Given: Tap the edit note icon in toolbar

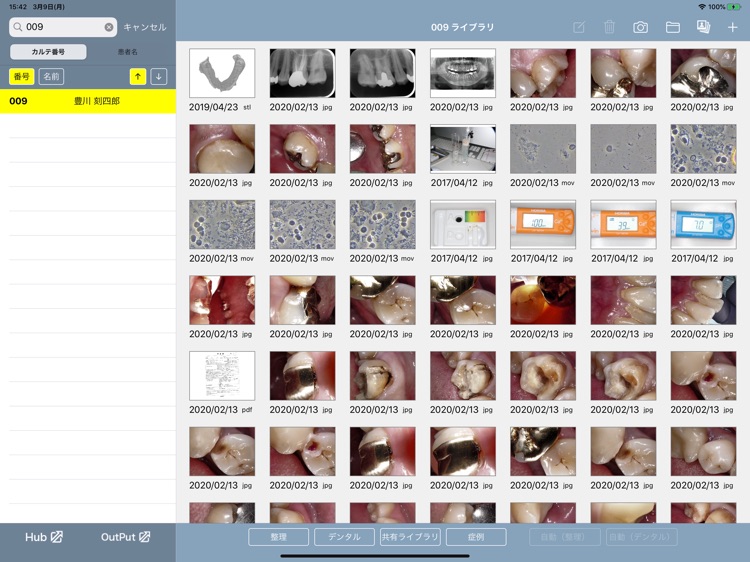Looking at the screenshot, I should [x=579, y=27].
